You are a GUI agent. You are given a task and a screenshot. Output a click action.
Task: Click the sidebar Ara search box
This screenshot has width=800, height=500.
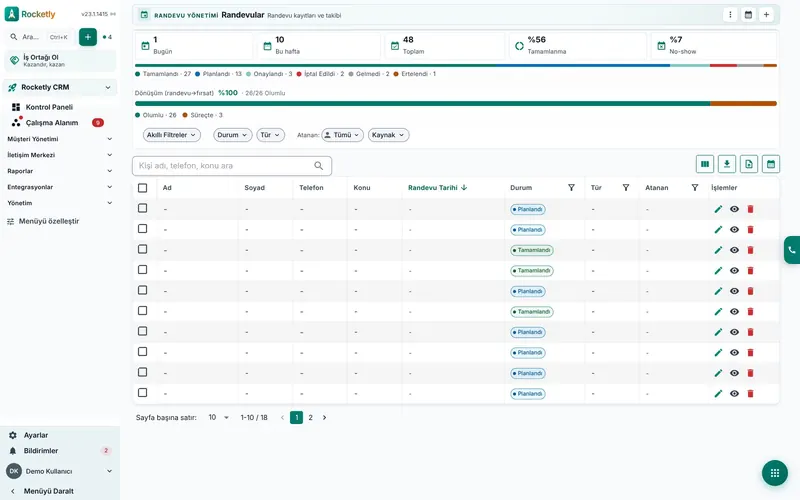coord(42,37)
